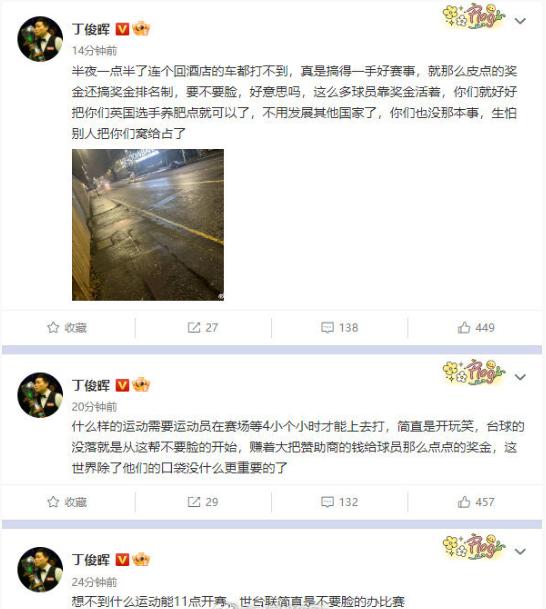Open 丁俊晖 username link on the third post
The width and height of the screenshot is (546, 609).
[x=91, y=560]
